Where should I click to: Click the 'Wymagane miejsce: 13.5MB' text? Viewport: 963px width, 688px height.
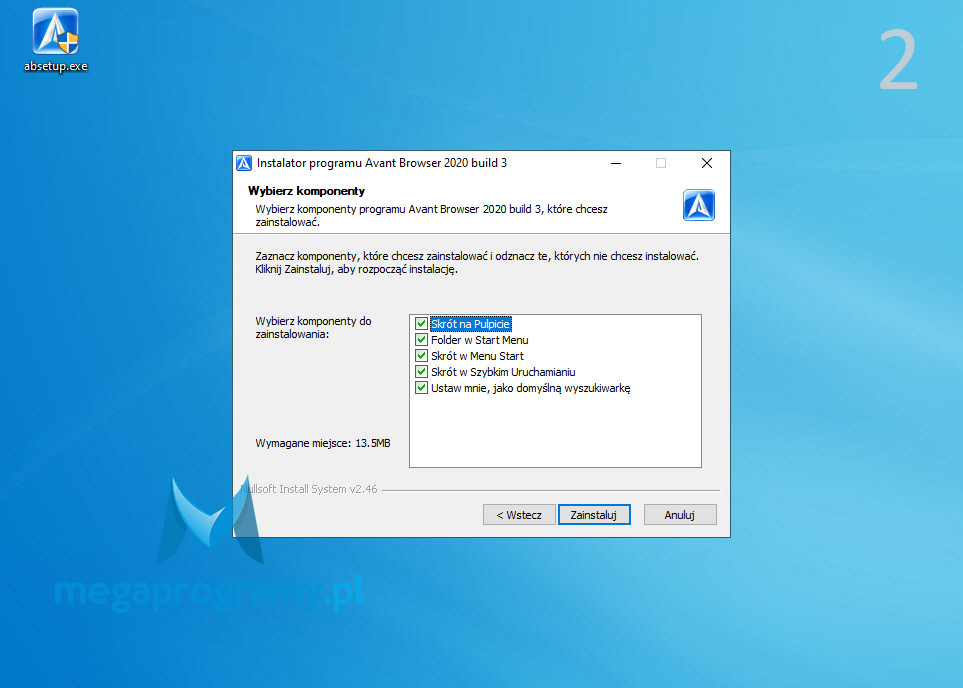tap(323, 443)
